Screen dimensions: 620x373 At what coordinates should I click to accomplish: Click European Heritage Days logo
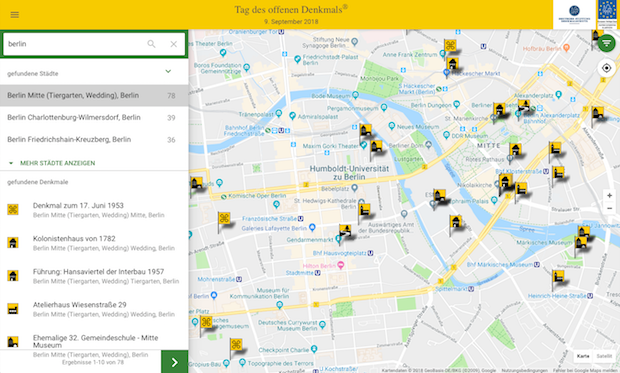(x=607, y=15)
